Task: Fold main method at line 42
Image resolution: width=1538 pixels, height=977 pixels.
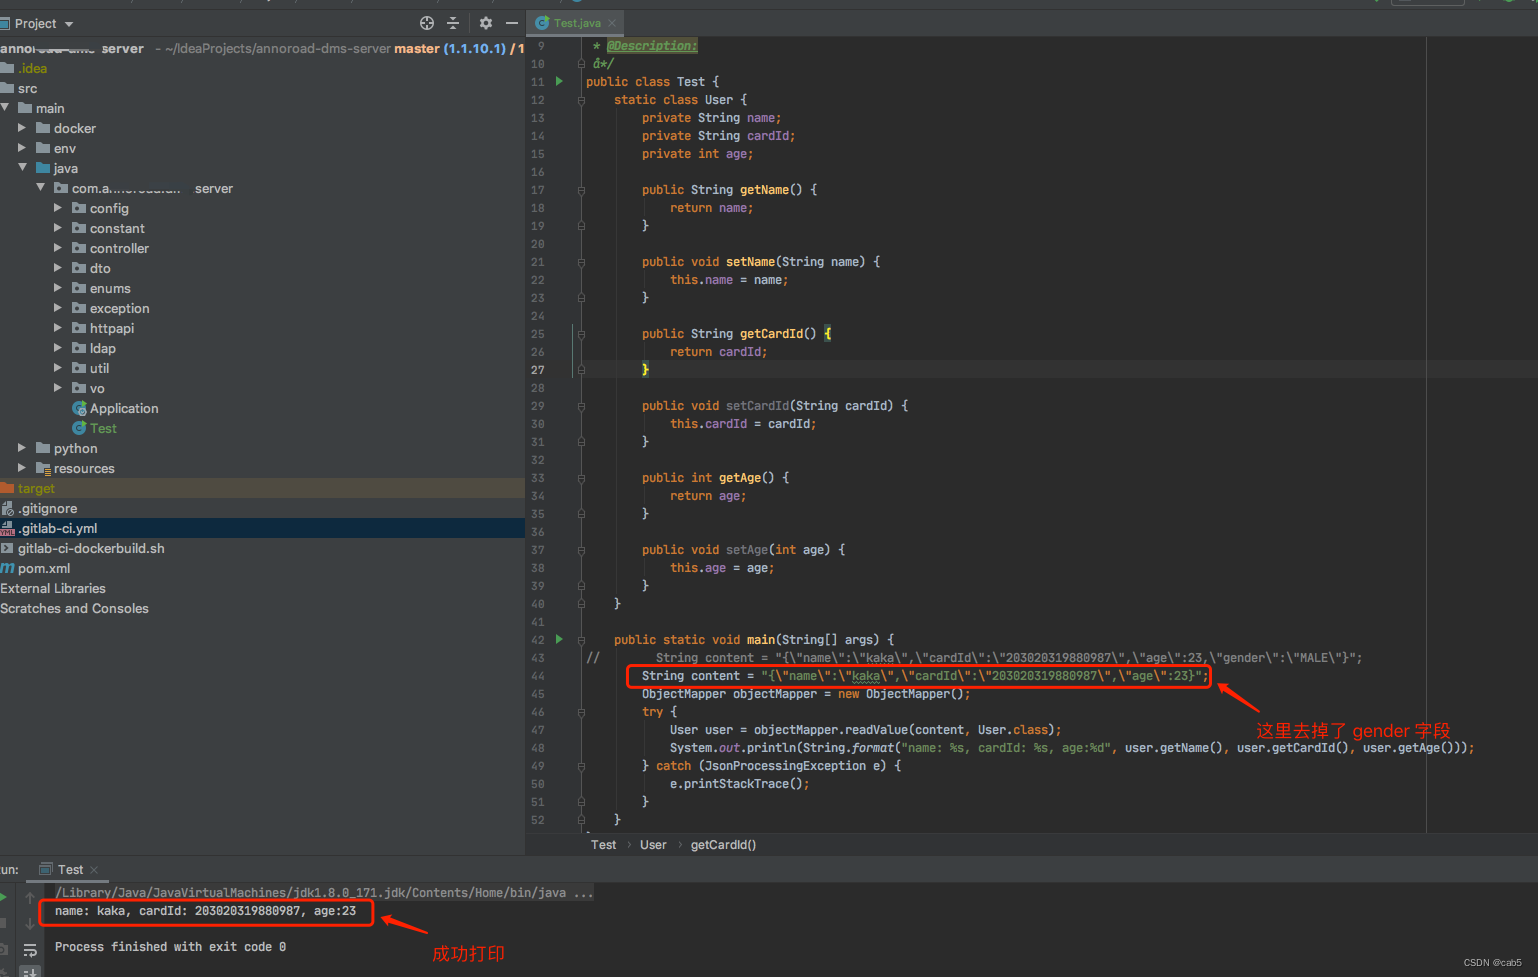Action: (x=581, y=640)
